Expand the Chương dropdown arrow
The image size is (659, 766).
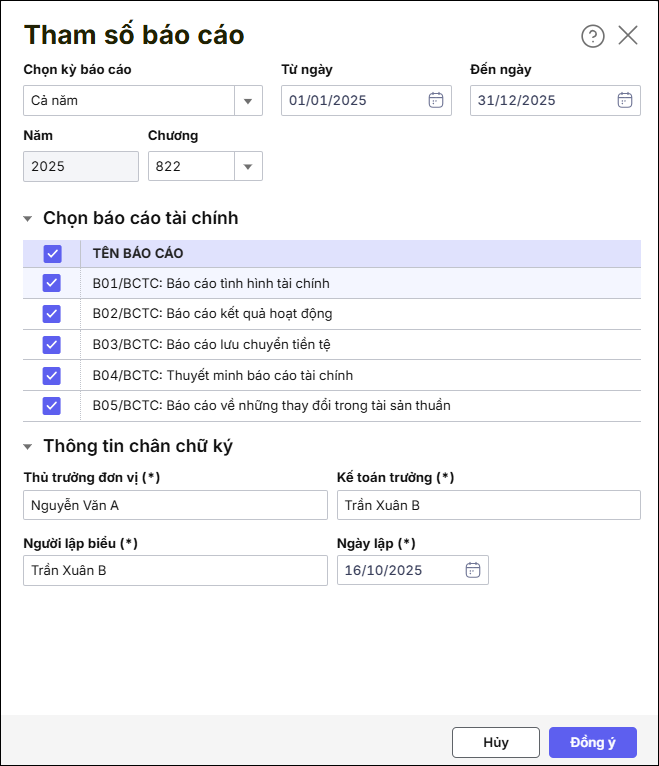(248, 166)
